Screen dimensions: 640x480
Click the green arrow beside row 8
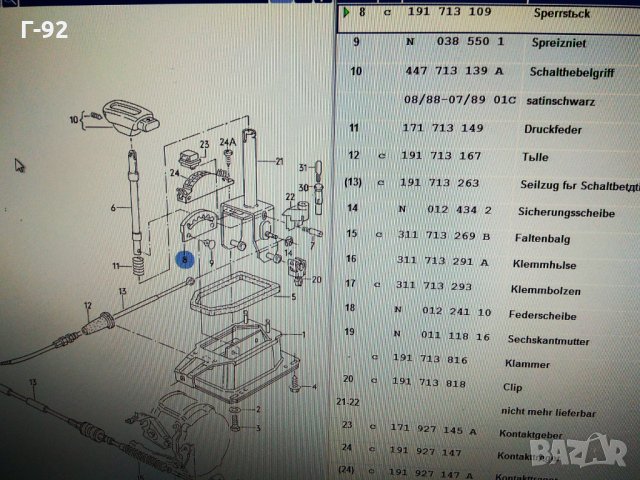coord(345,14)
